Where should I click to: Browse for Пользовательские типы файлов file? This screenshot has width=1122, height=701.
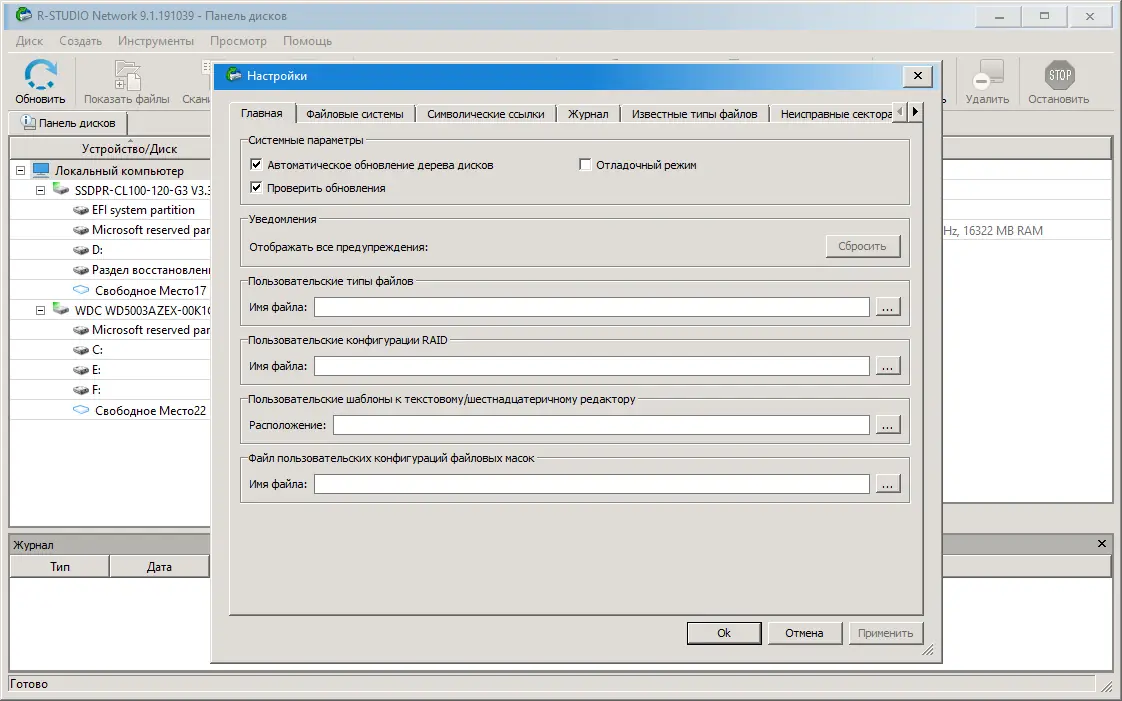coord(887,307)
